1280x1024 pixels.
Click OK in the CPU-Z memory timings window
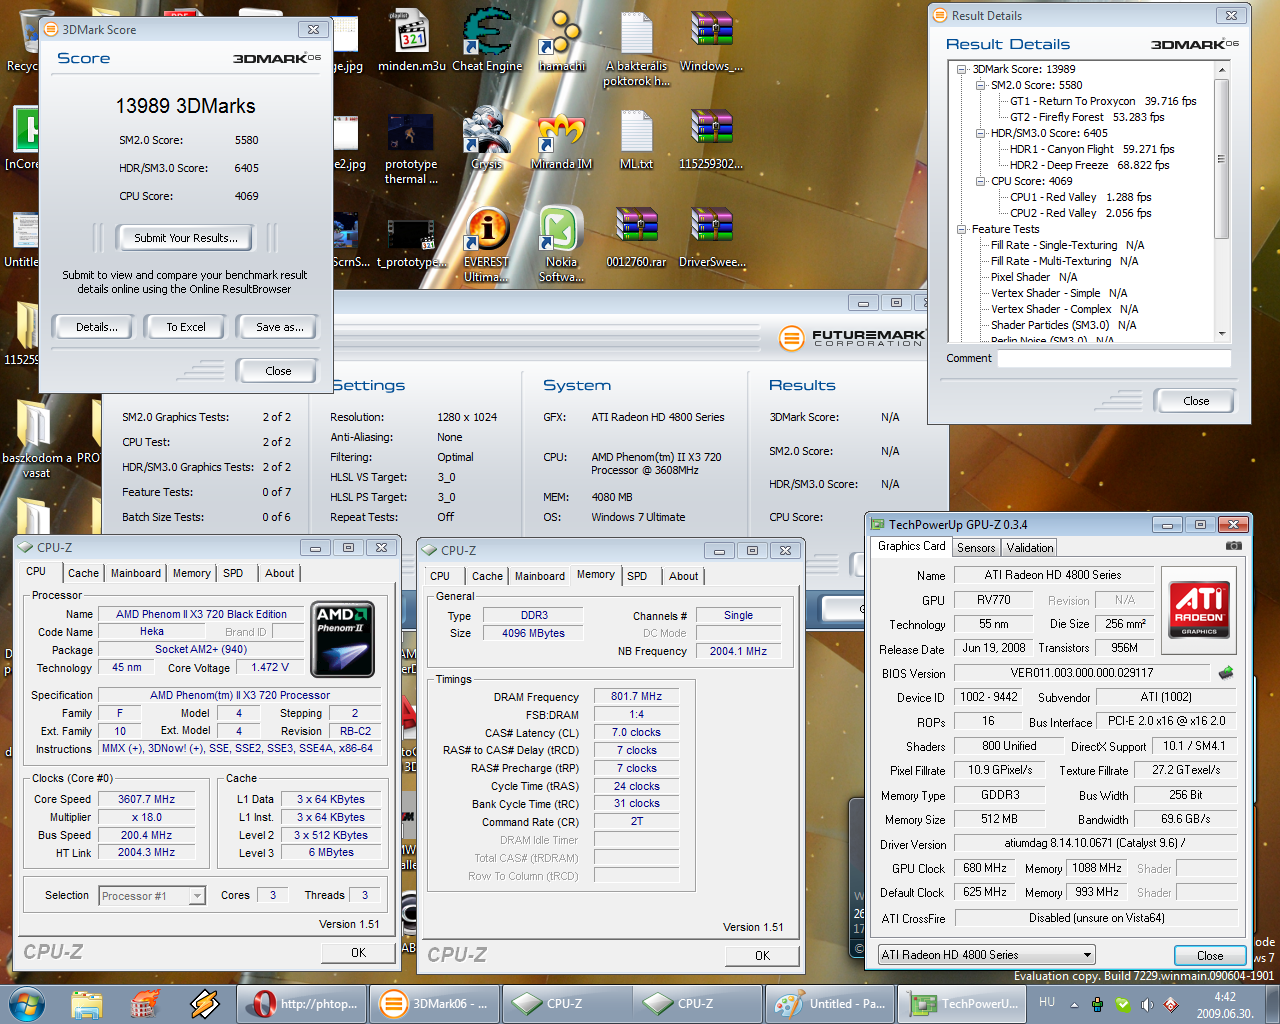click(x=762, y=956)
